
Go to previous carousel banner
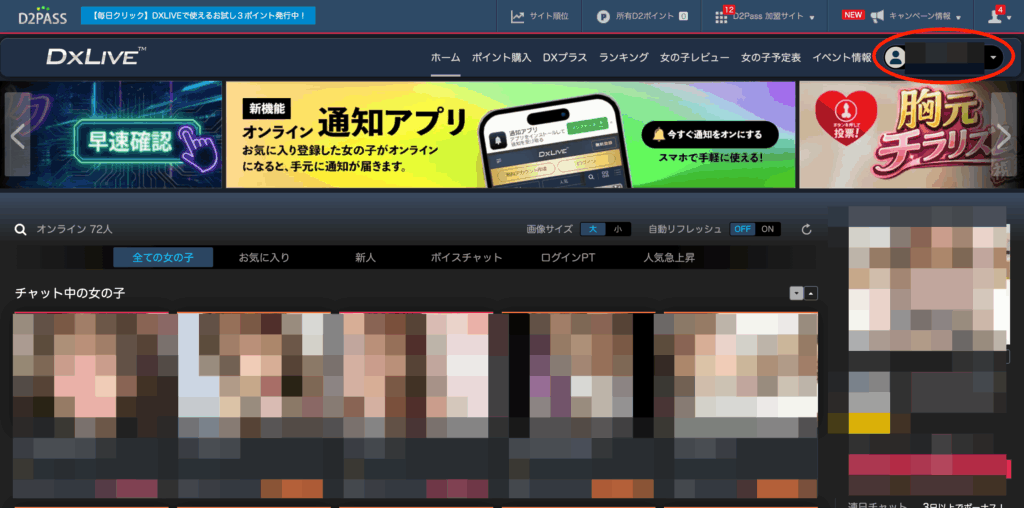(x=18, y=135)
